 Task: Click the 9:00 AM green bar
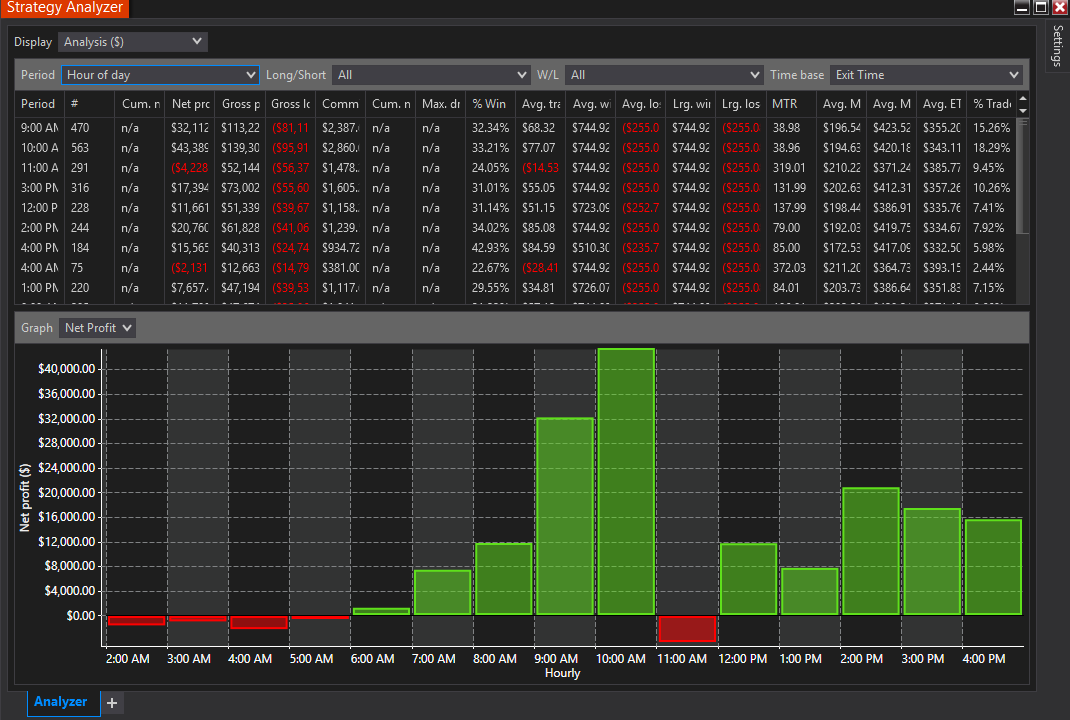point(565,517)
